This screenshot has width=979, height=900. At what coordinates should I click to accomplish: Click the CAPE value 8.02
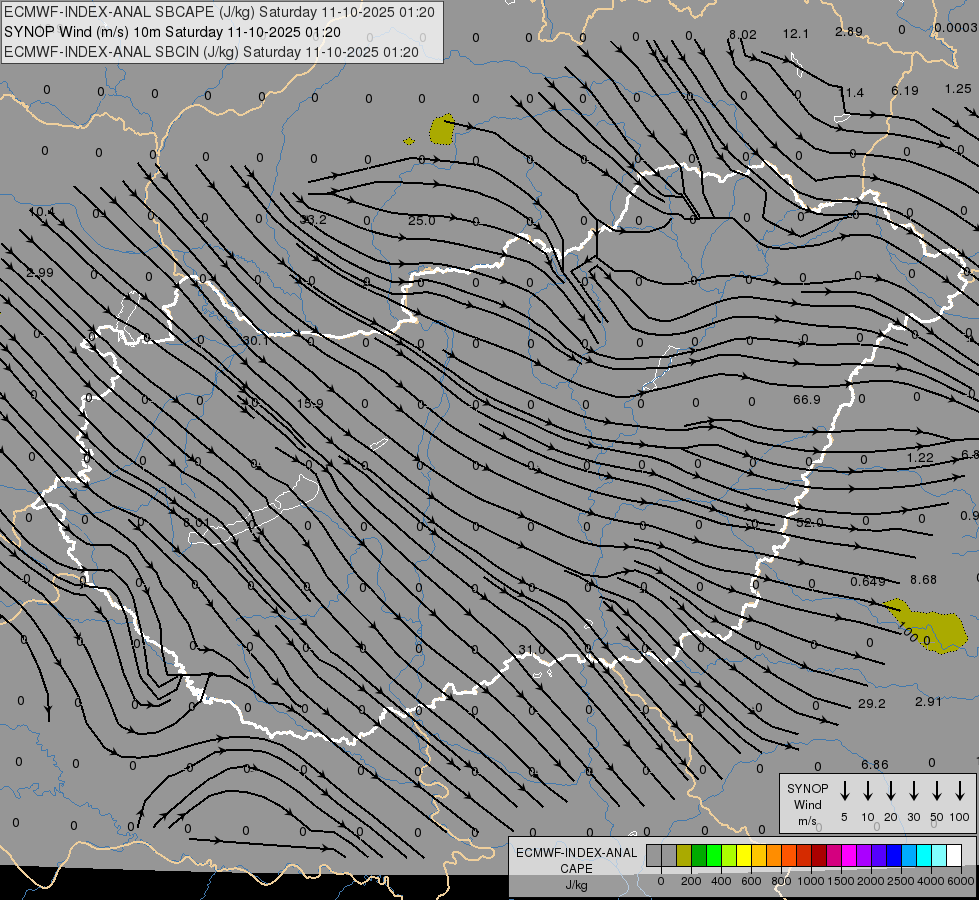coord(743,35)
